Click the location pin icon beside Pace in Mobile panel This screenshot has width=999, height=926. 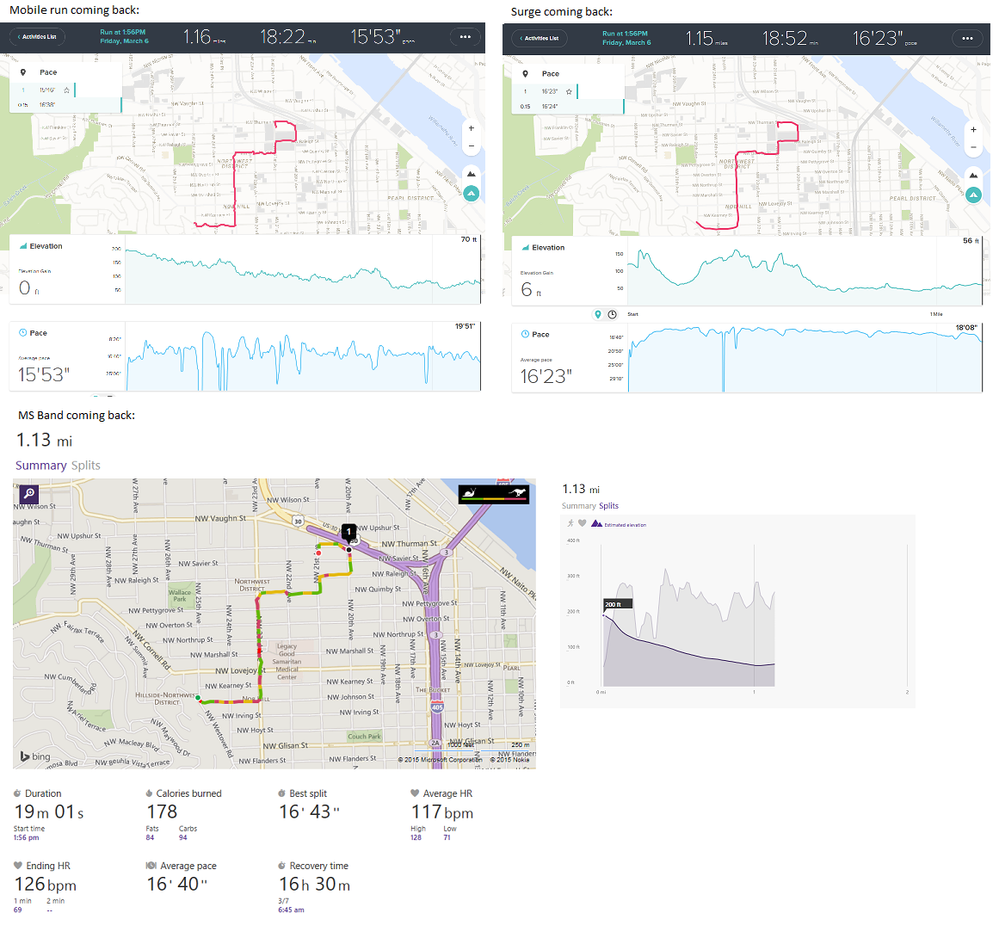(23, 73)
